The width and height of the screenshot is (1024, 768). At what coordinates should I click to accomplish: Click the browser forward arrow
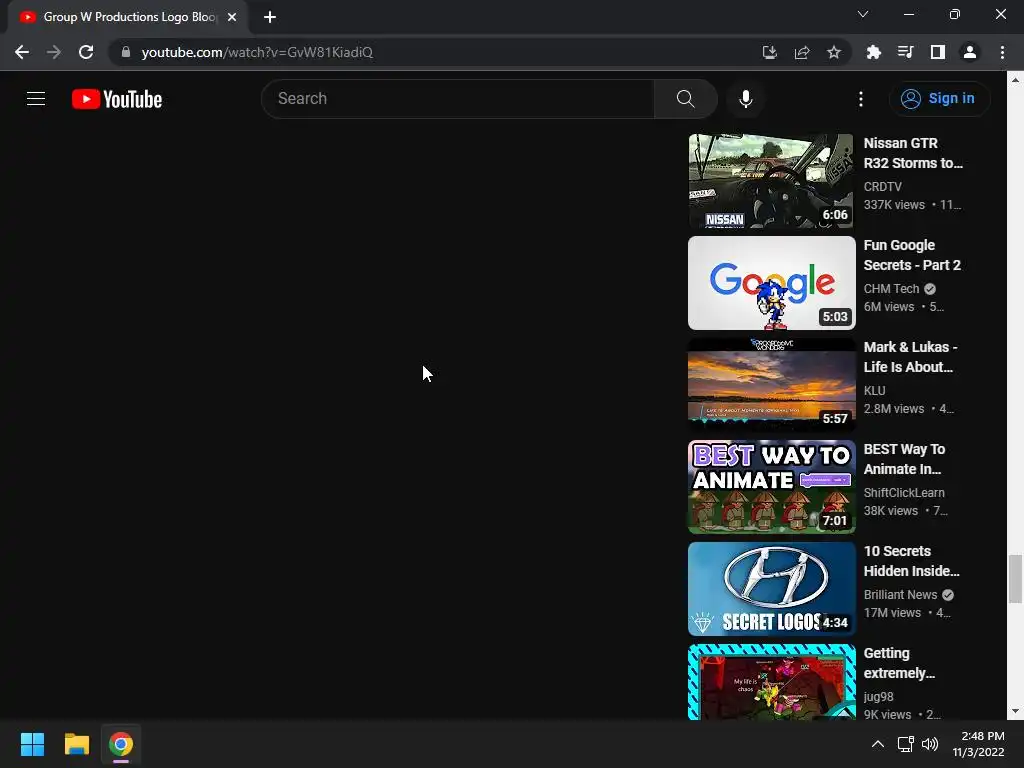click(x=54, y=52)
